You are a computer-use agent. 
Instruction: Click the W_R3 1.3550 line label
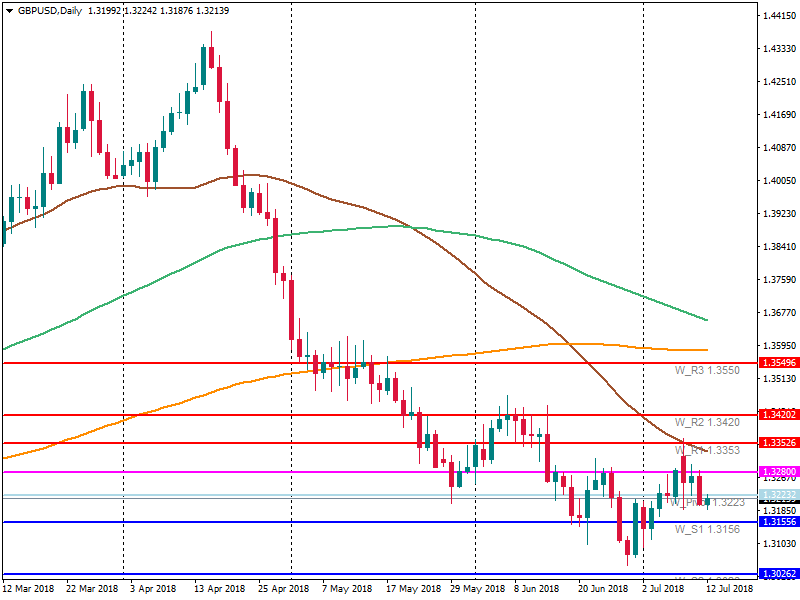click(707, 371)
